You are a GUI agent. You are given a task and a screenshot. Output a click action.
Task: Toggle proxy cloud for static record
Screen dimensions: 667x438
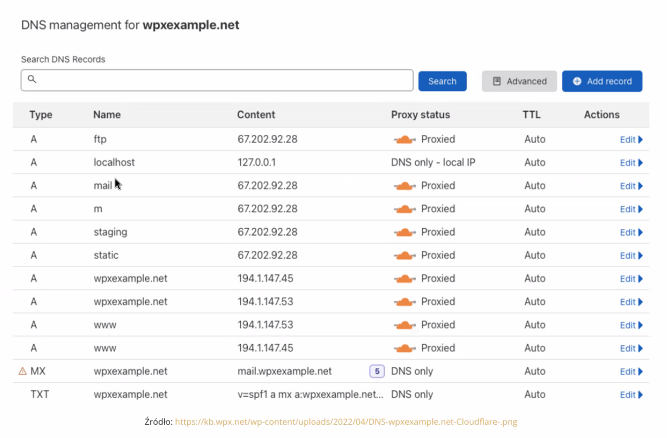(405, 256)
